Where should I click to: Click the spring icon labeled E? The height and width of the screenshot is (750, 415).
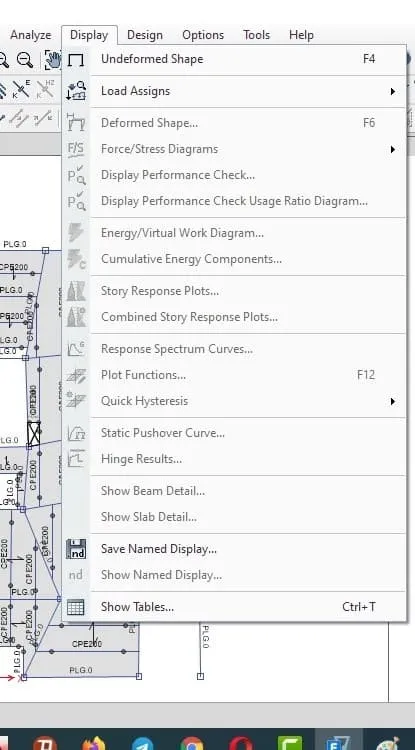pos(22,89)
